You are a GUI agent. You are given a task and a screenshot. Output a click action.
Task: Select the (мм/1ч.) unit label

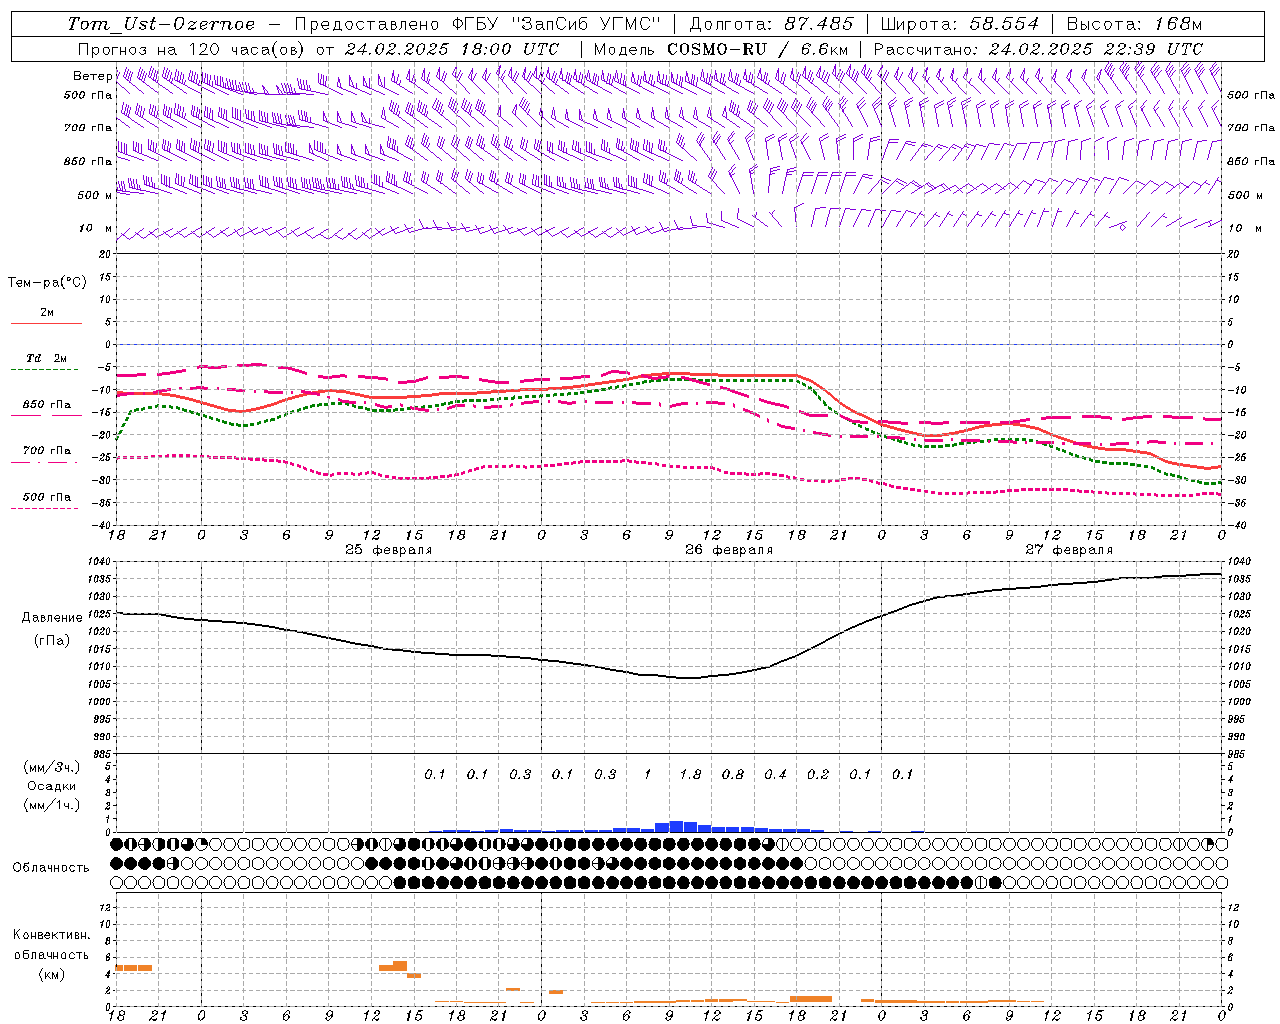pos(51,804)
